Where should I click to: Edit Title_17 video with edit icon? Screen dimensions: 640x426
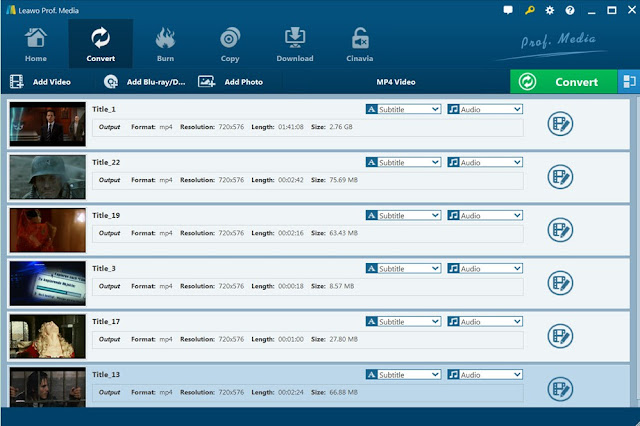point(560,336)
